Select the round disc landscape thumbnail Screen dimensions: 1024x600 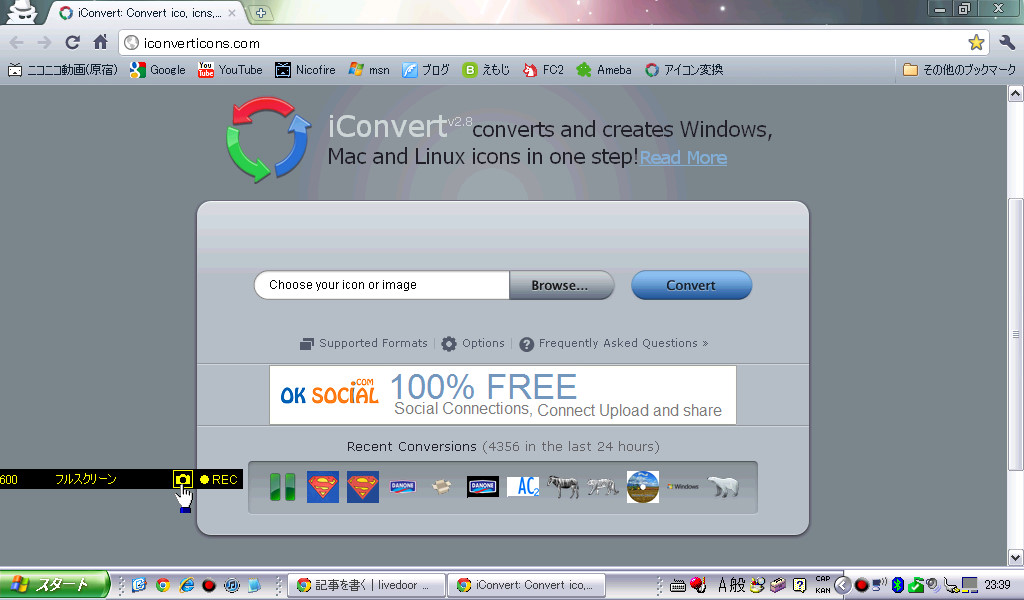coord(643,487)
